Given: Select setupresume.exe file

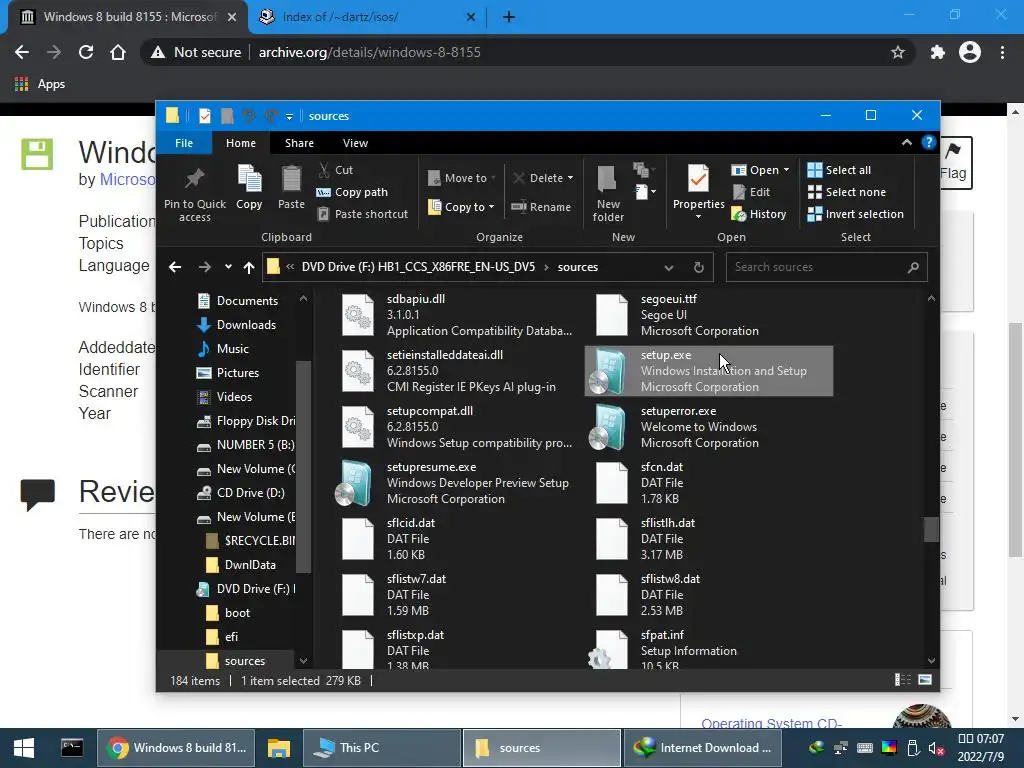Looking at the screenshot, I should (455, 483).
